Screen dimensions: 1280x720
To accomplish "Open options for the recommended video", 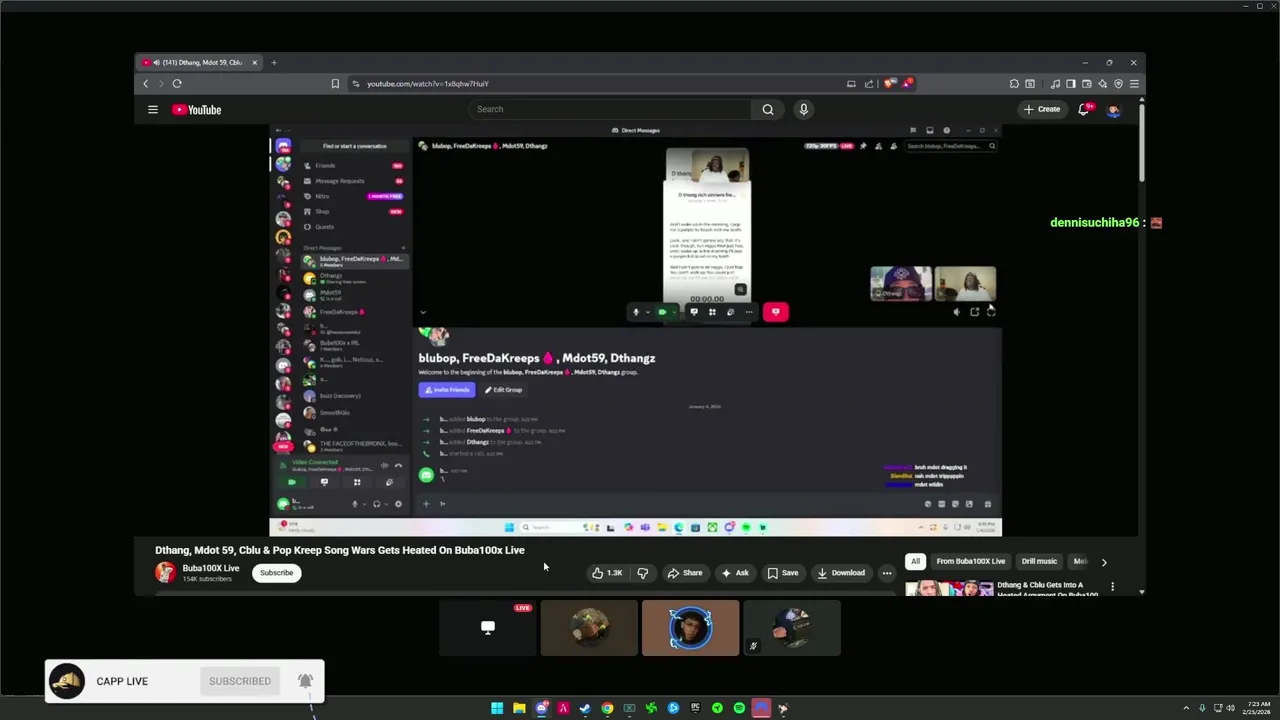I will click(1112, 587).
